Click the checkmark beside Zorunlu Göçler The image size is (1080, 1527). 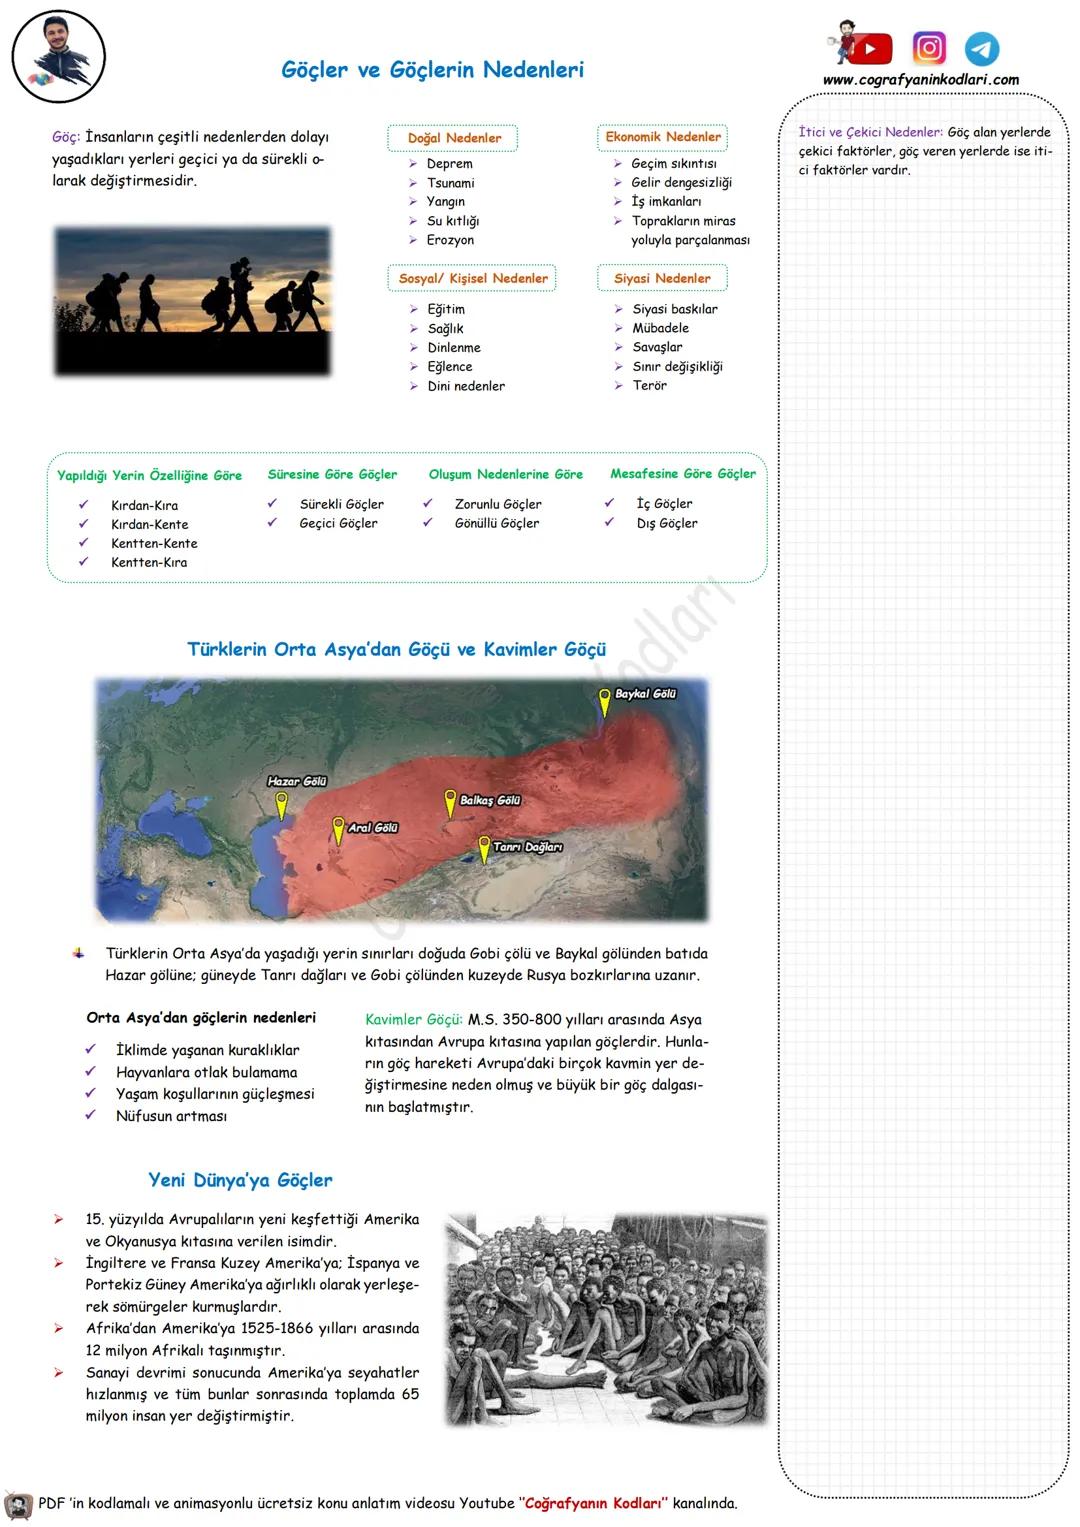point(428,504)
